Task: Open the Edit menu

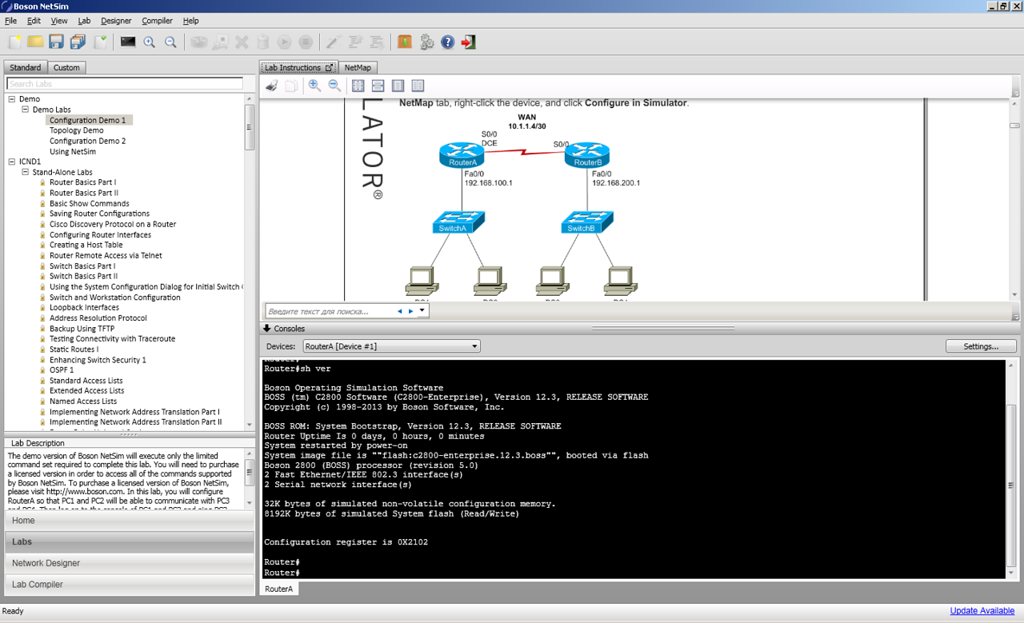Action: click(x=33, y=21)
